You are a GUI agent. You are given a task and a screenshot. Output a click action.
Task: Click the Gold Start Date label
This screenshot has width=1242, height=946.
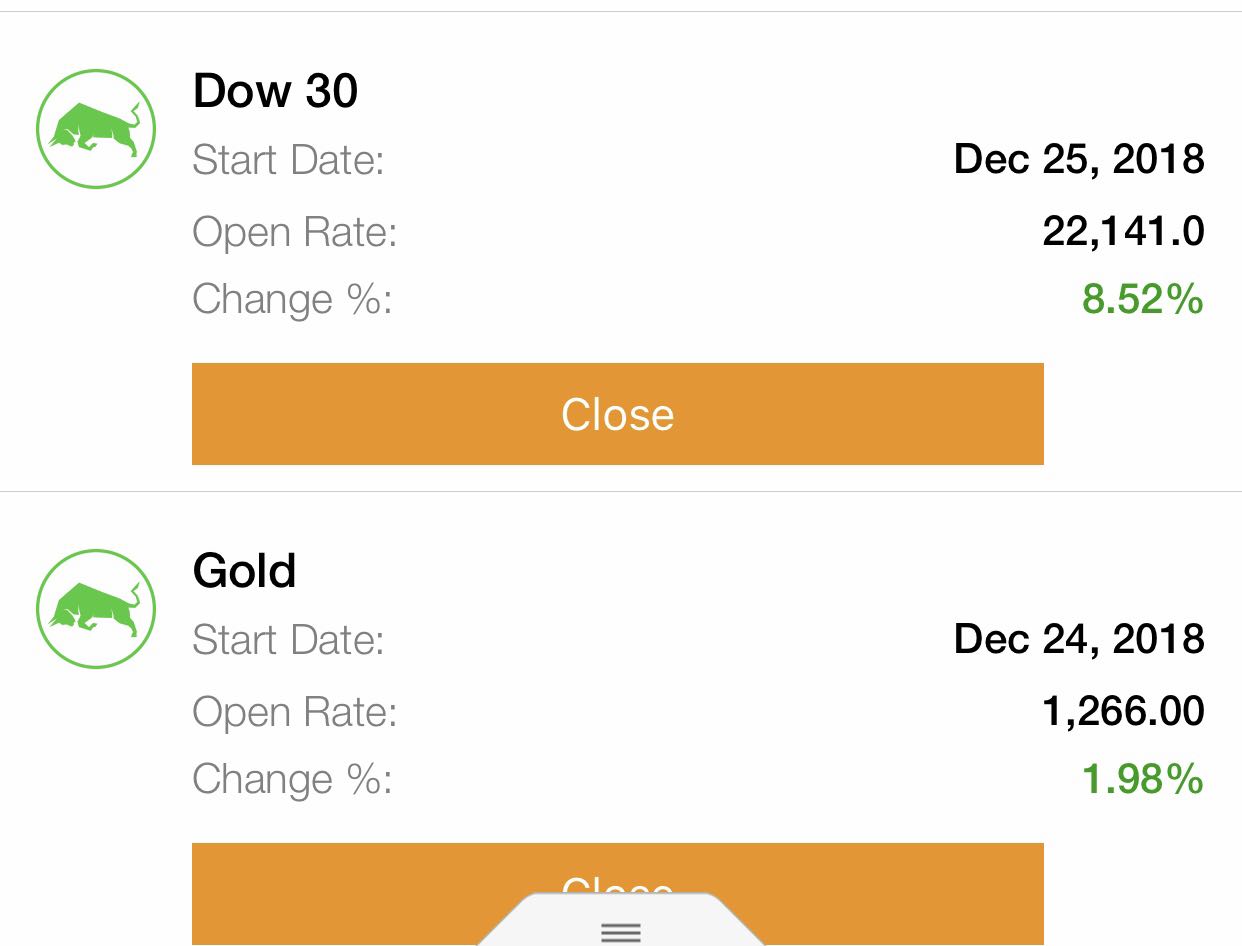point(288,640)
